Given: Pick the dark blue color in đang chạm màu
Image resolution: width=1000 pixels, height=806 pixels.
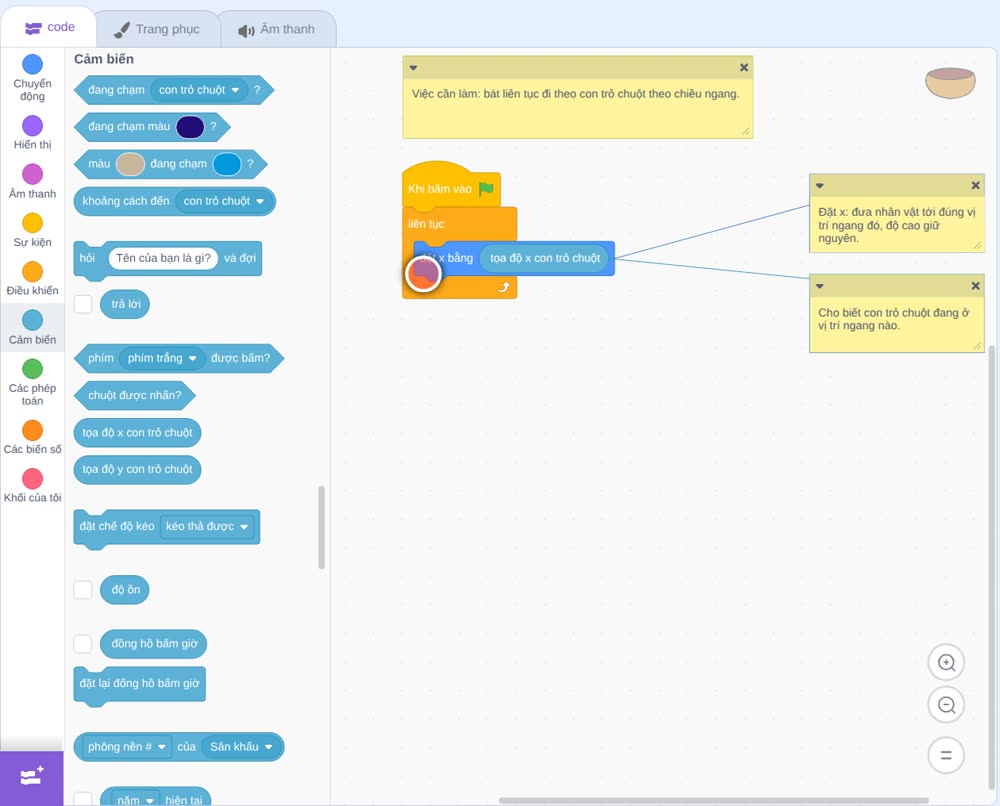Looking at the screenshot, I should click(x=190, y=127).
